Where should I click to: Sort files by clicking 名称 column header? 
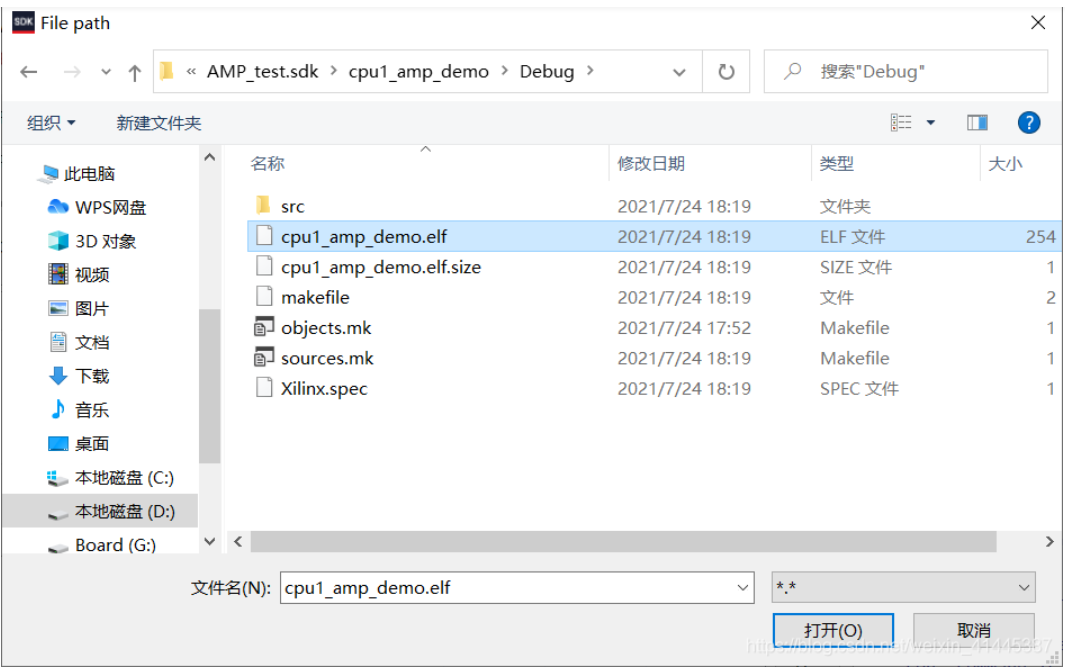tap(268, 163)
